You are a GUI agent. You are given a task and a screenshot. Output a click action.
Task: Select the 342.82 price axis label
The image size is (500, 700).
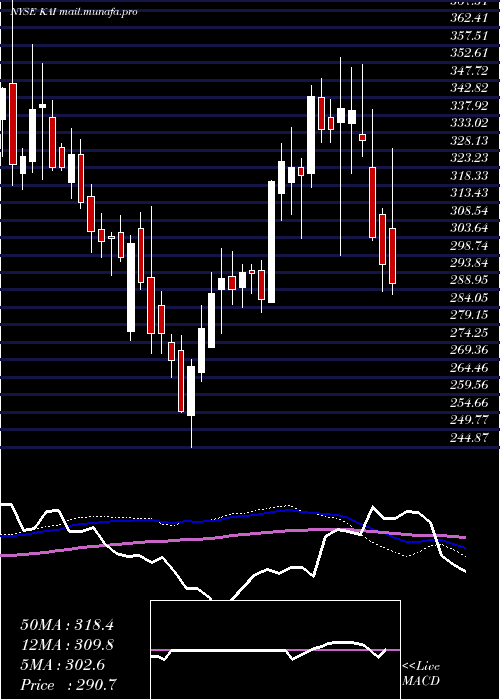[x=469, y=88]
